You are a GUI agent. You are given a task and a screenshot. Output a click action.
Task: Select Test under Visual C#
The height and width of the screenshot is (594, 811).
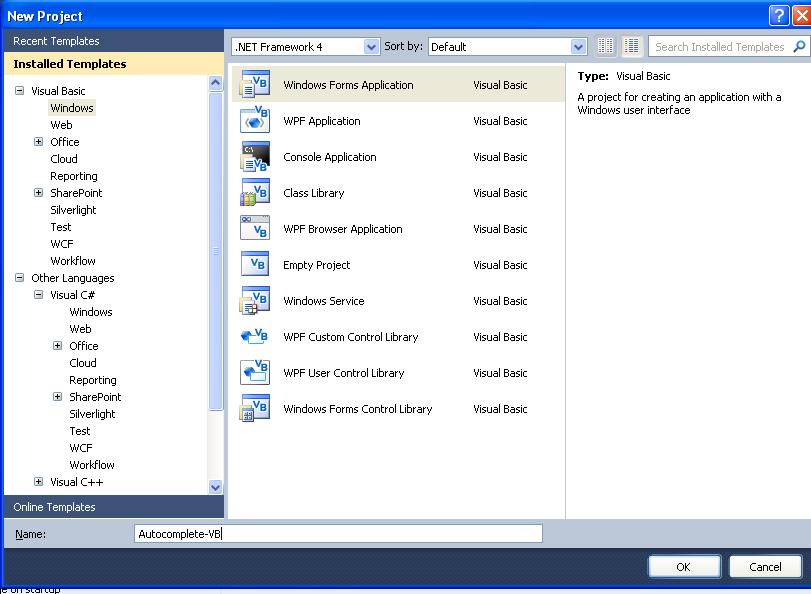80,431
